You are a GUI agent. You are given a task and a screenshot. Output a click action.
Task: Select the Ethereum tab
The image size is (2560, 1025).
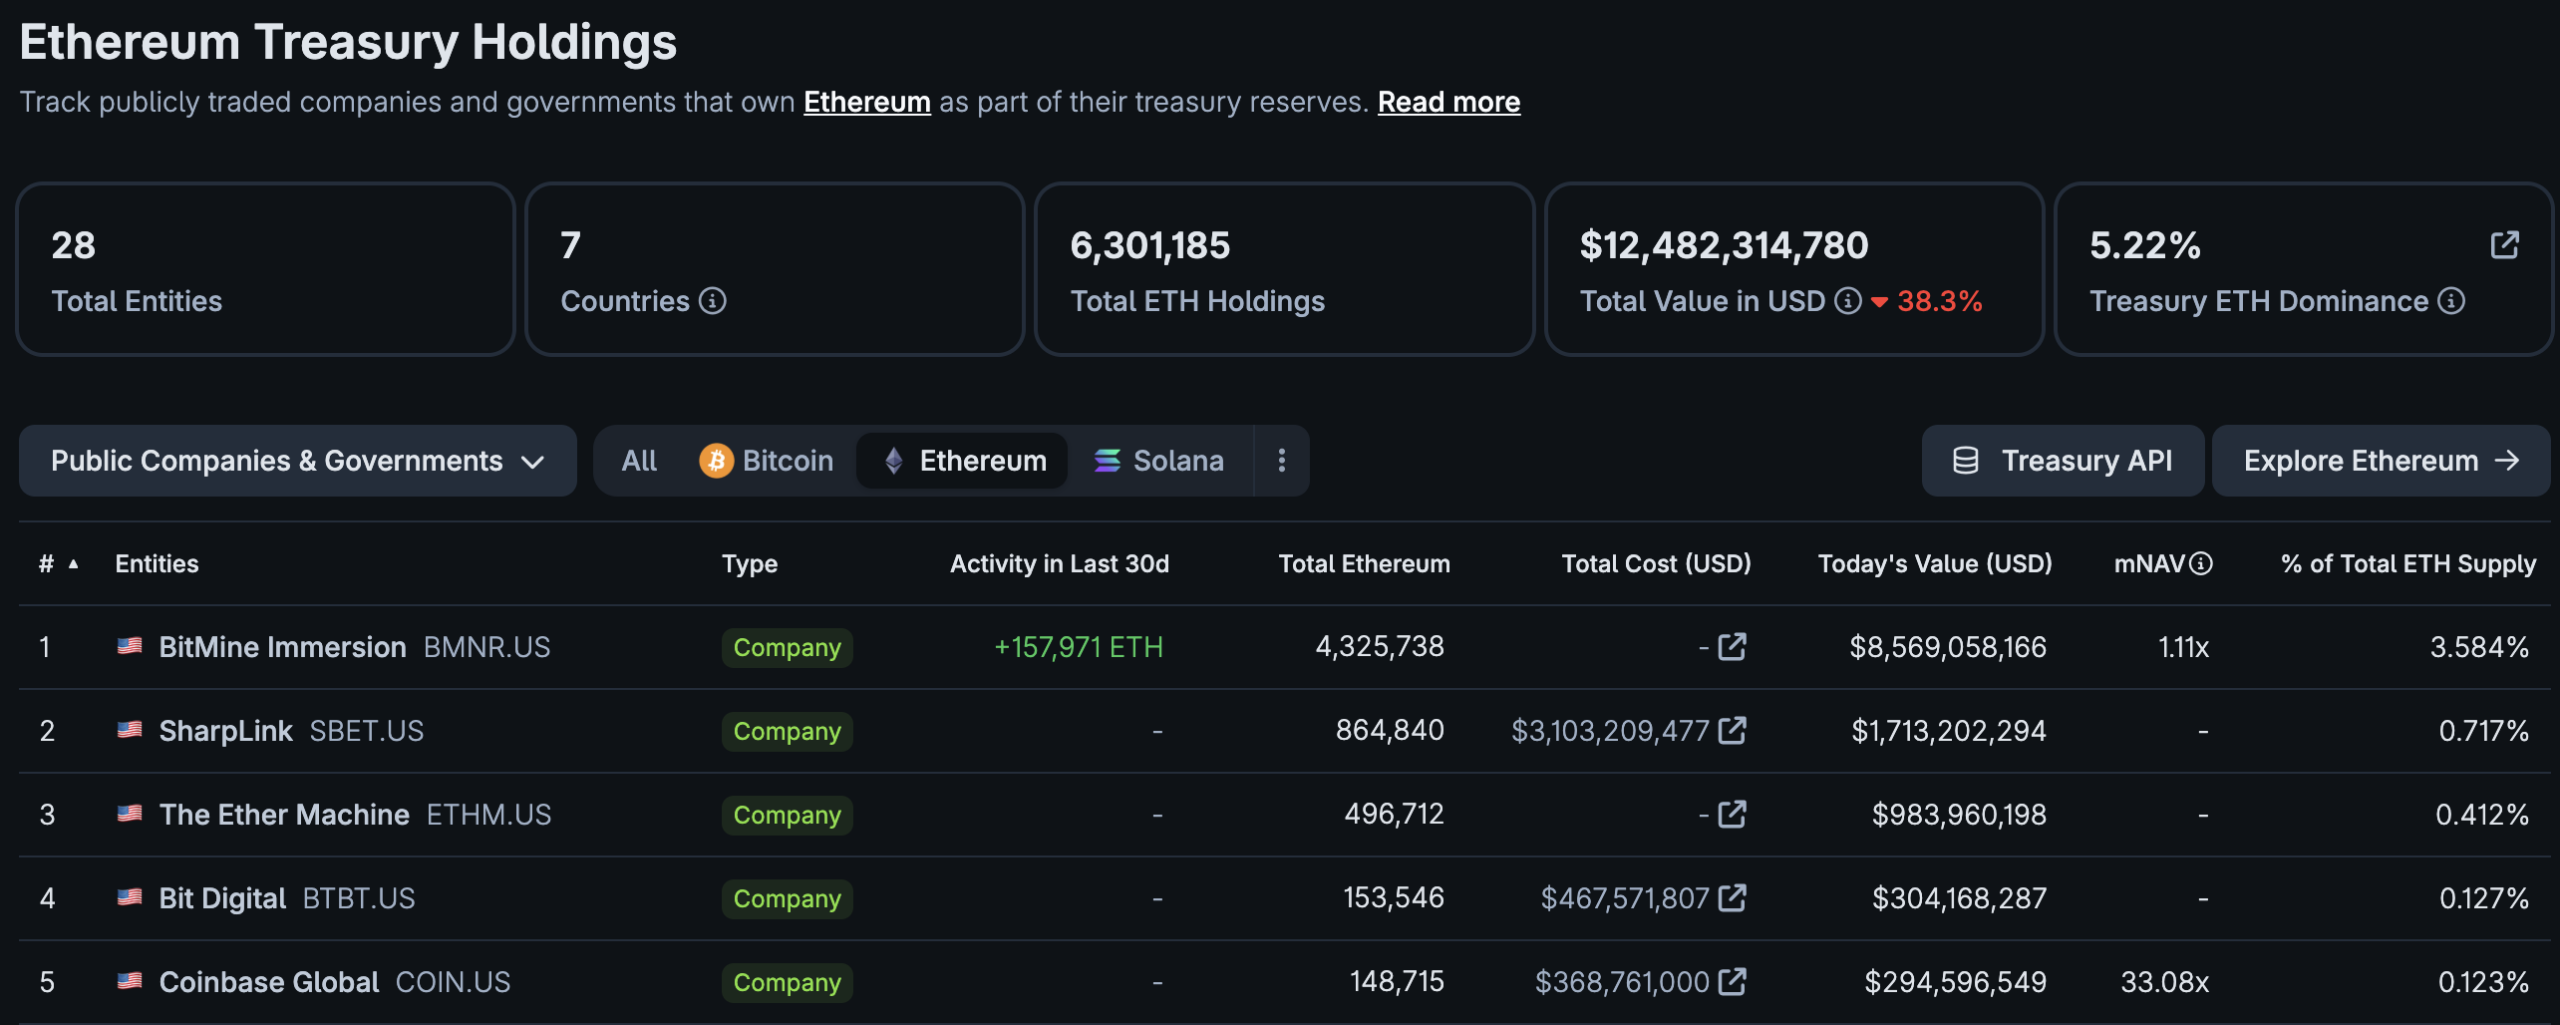963,460
